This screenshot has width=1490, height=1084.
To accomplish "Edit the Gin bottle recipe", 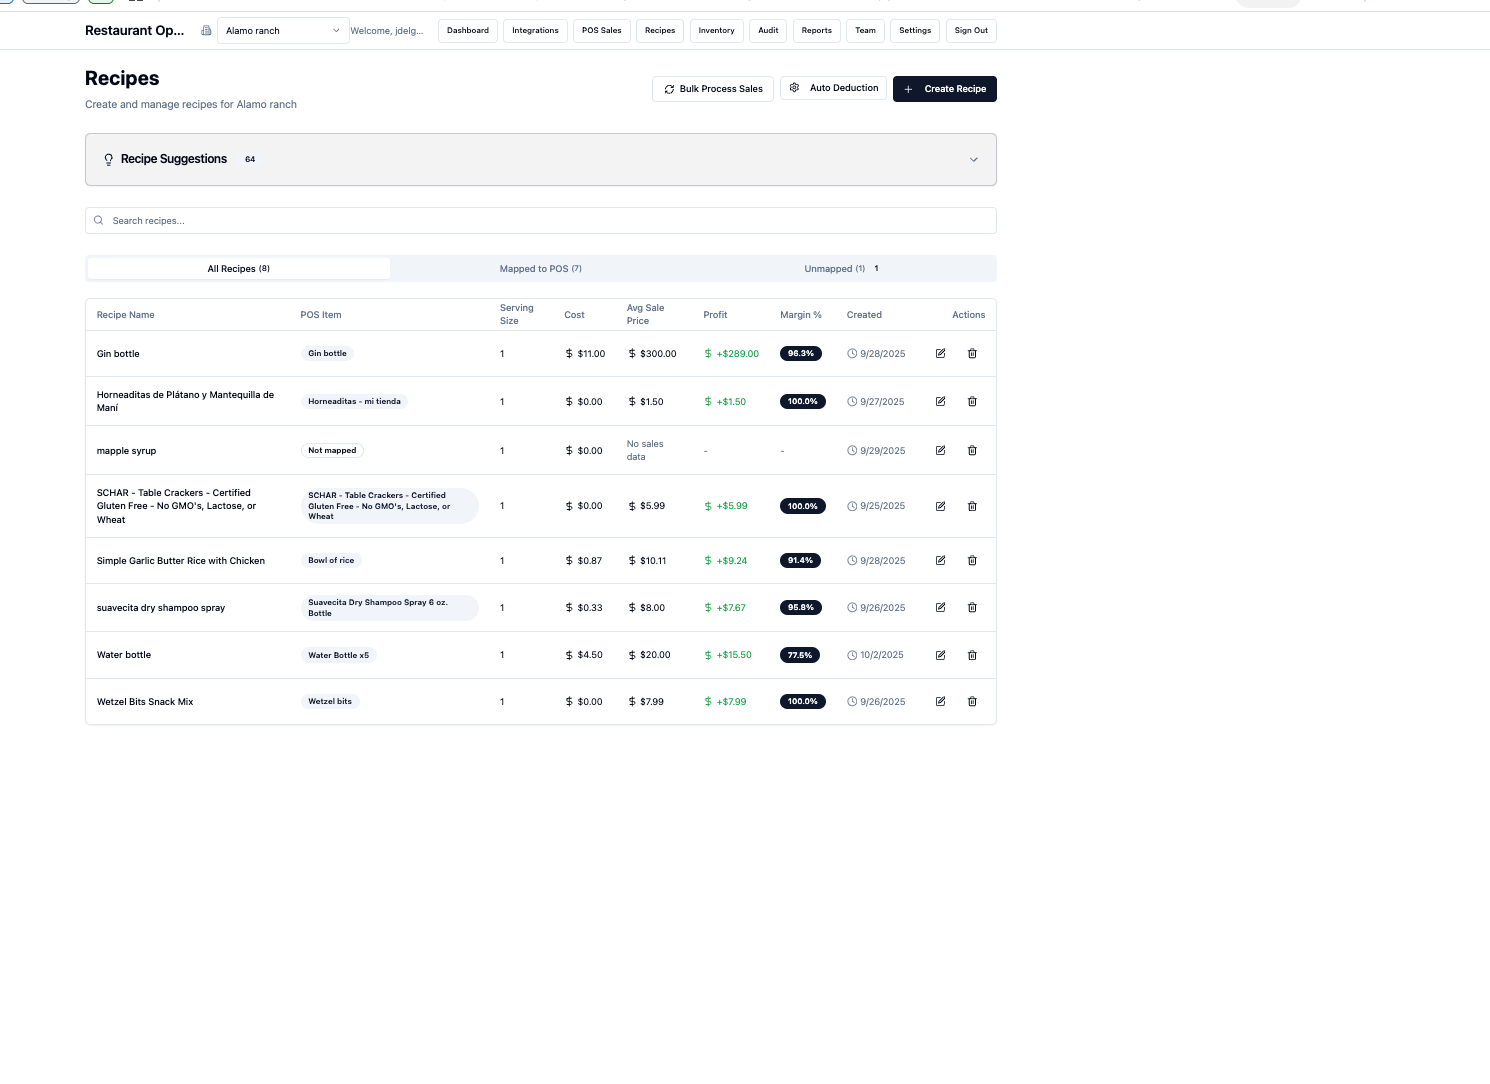I will [x=940, y=353].
